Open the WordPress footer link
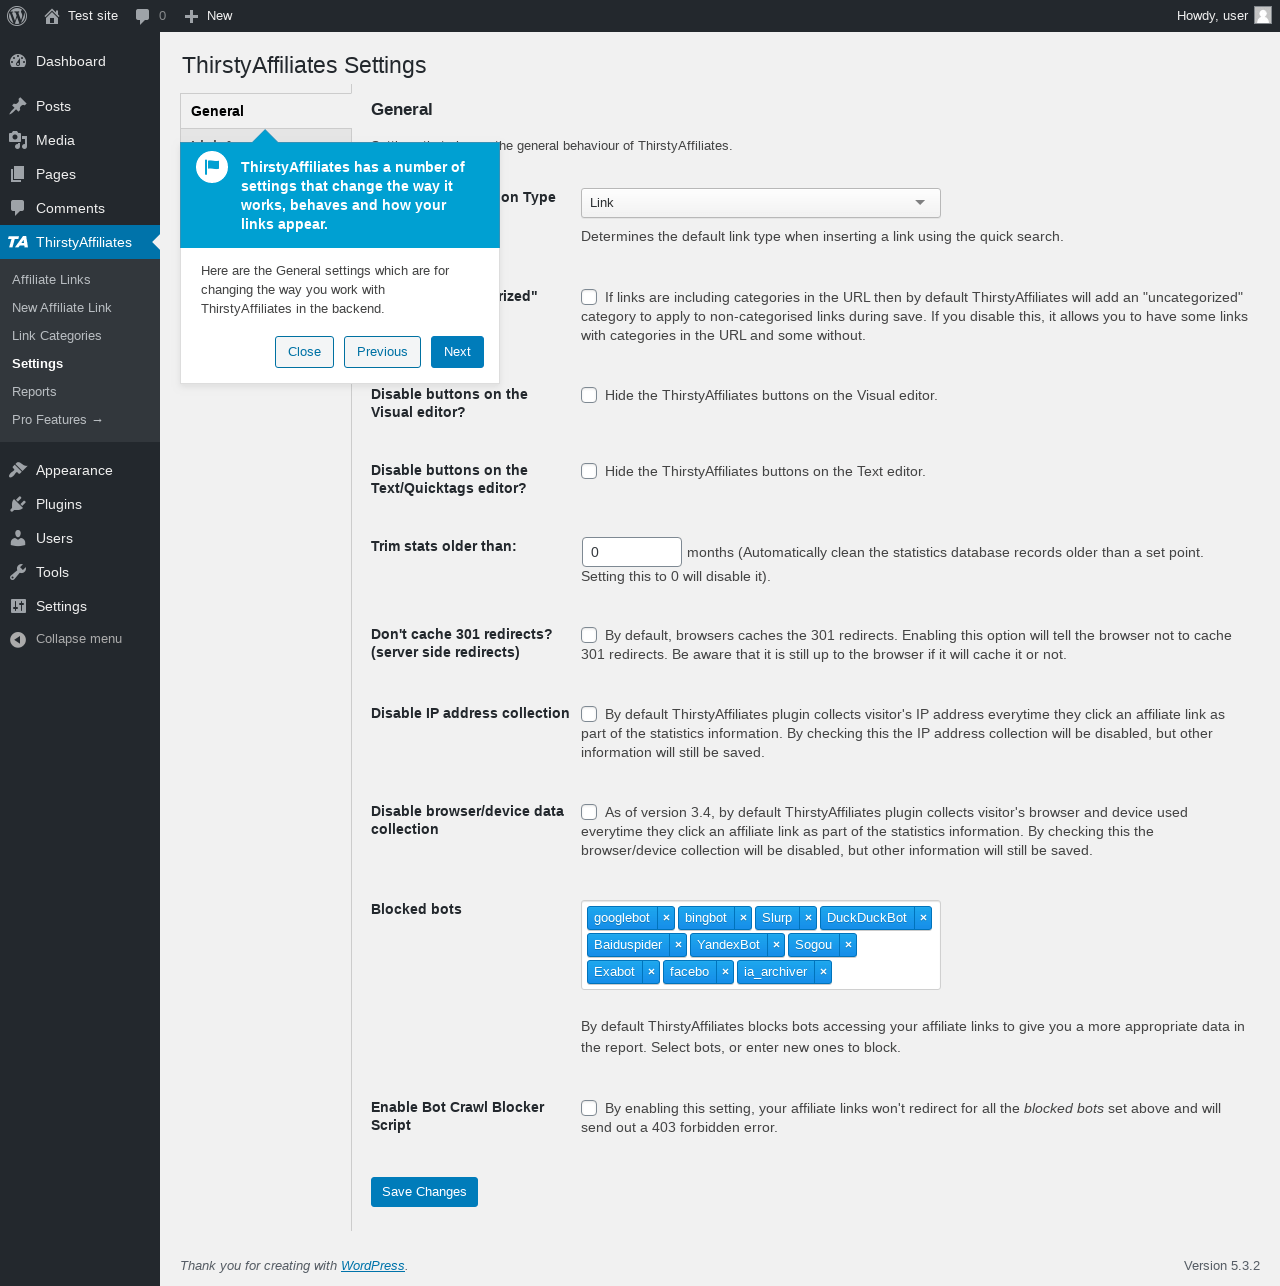Viewport: 1280px width, 1286px height. coord(372,1266)
